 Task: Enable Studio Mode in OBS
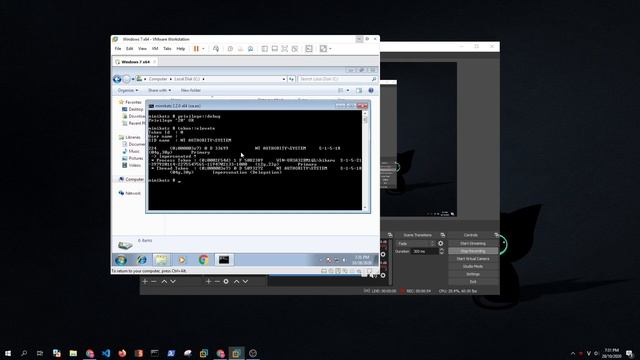pos(473,267)
